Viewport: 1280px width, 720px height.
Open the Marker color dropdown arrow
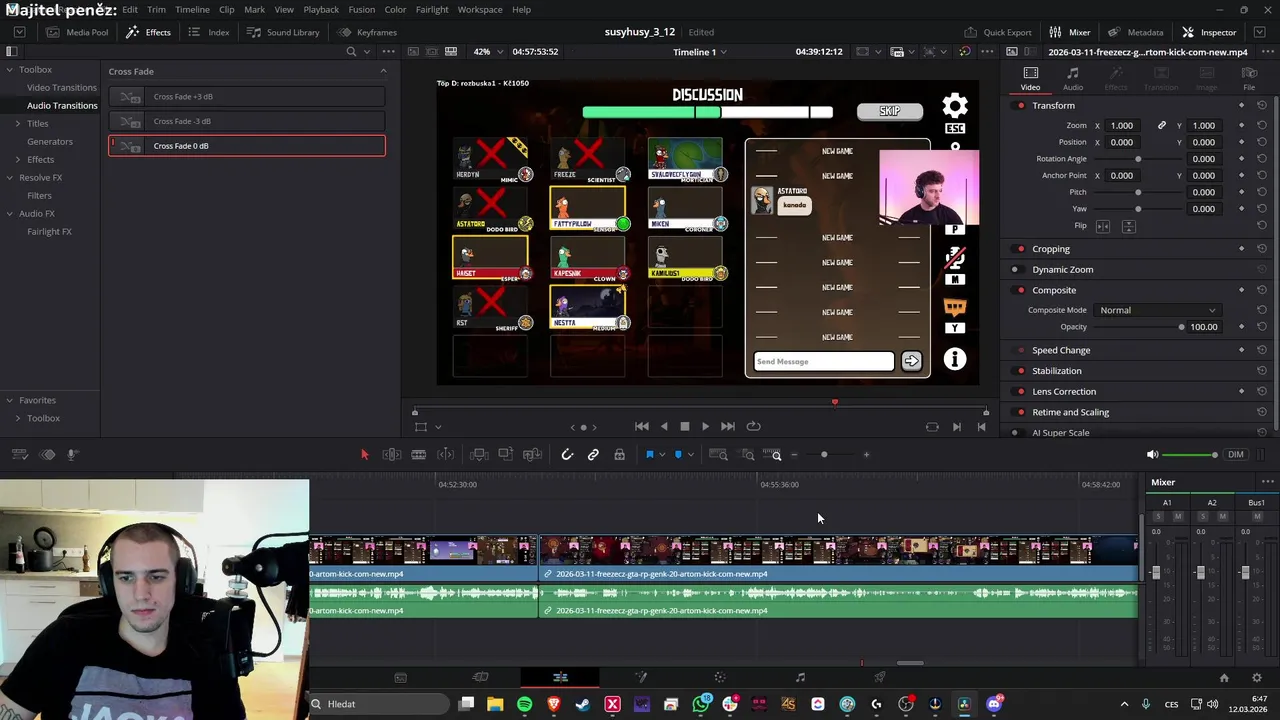click(x=690, y=455)
